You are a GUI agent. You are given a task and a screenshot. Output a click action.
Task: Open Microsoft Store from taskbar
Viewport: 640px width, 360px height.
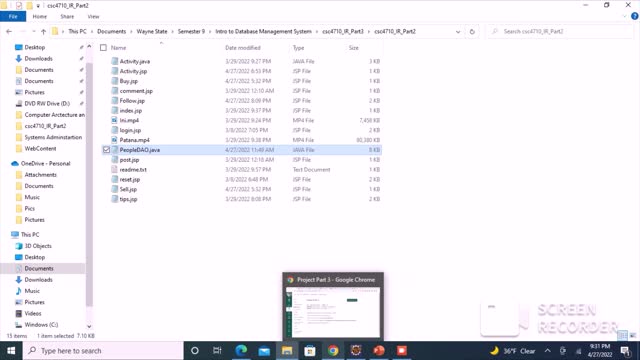pos(310,351)
